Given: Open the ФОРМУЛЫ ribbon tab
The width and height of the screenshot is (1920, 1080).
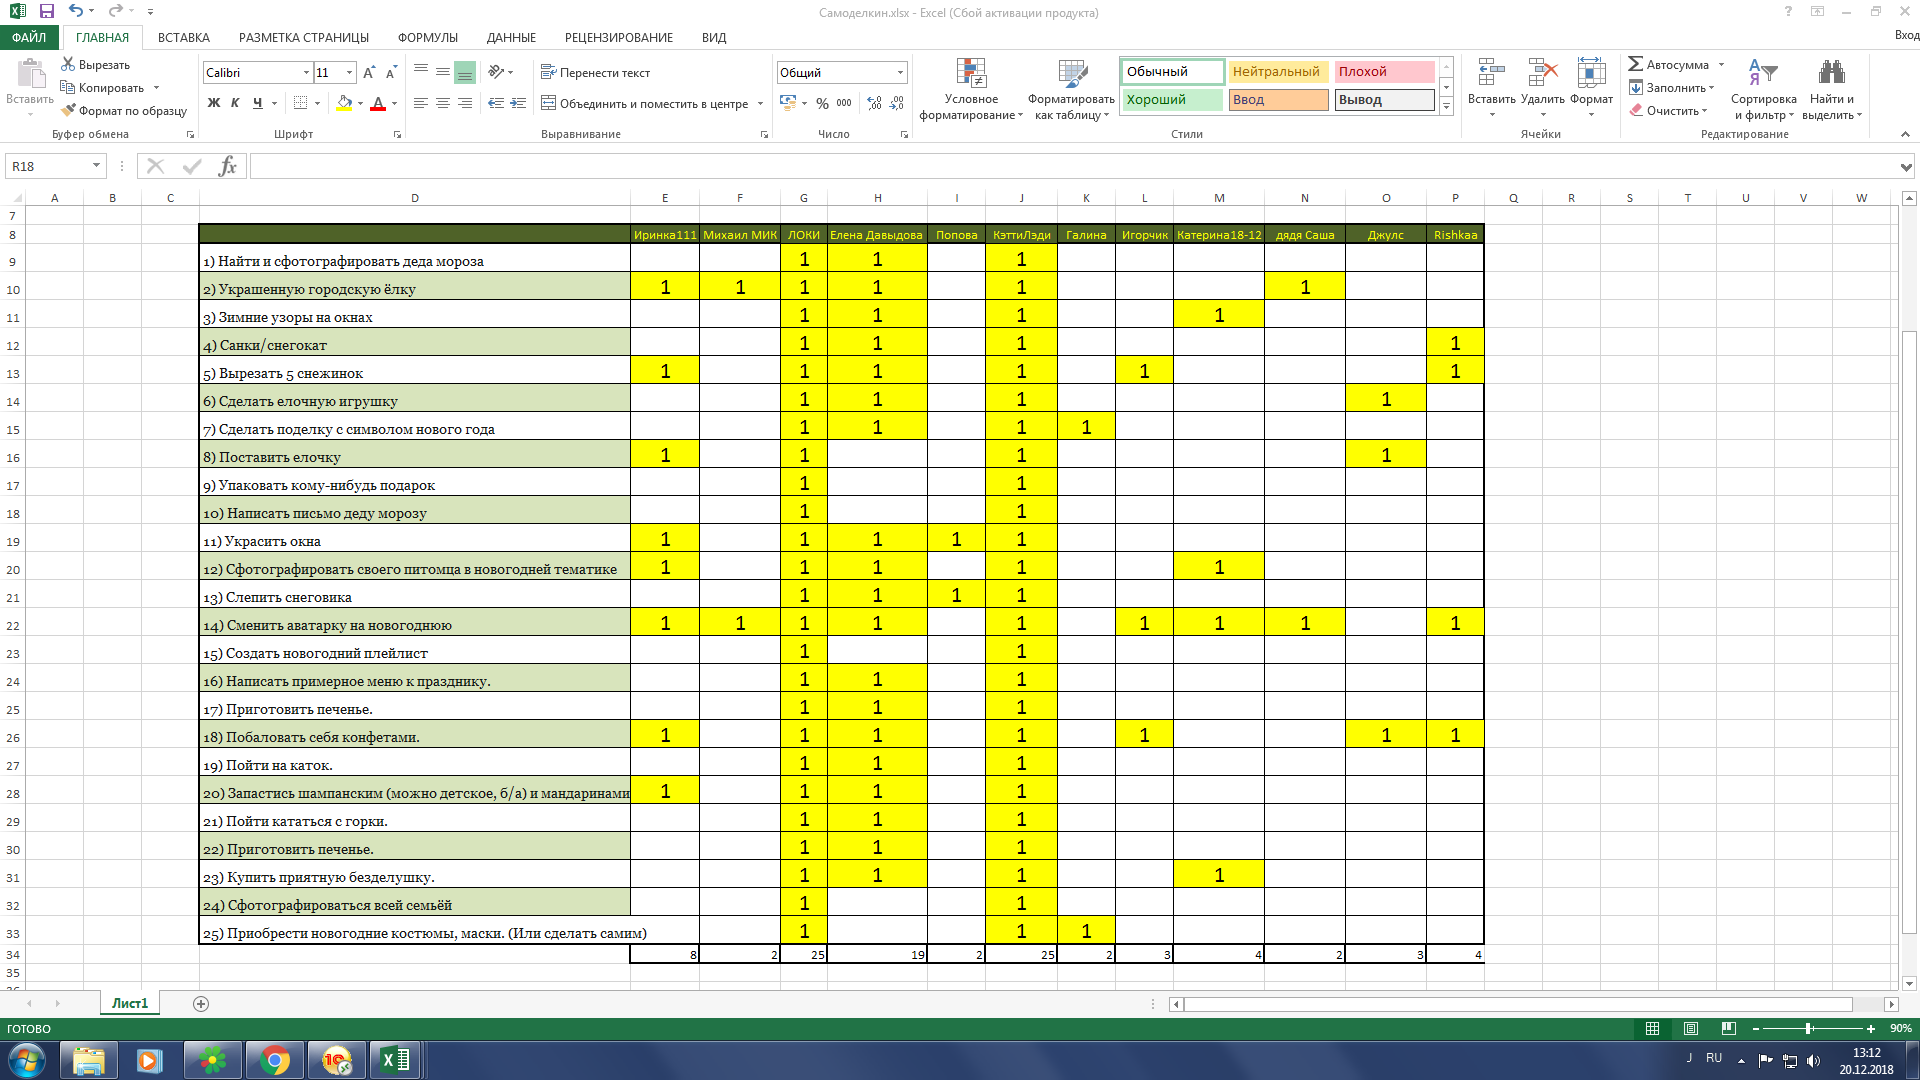Looking at the screenshot, I should [x=427, y=38].
